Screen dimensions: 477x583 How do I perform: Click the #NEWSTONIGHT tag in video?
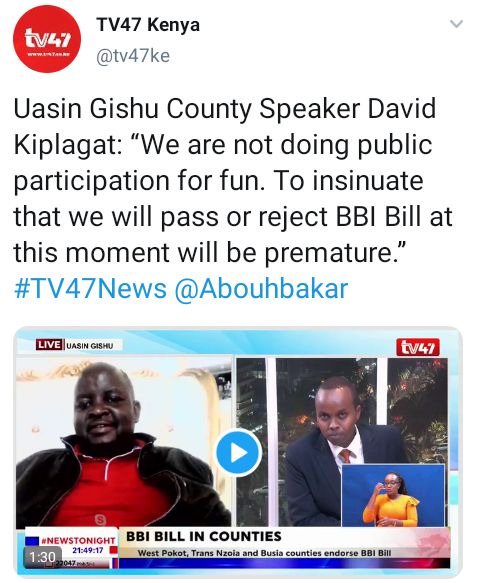pyautogui.click(x=78, y=540)
